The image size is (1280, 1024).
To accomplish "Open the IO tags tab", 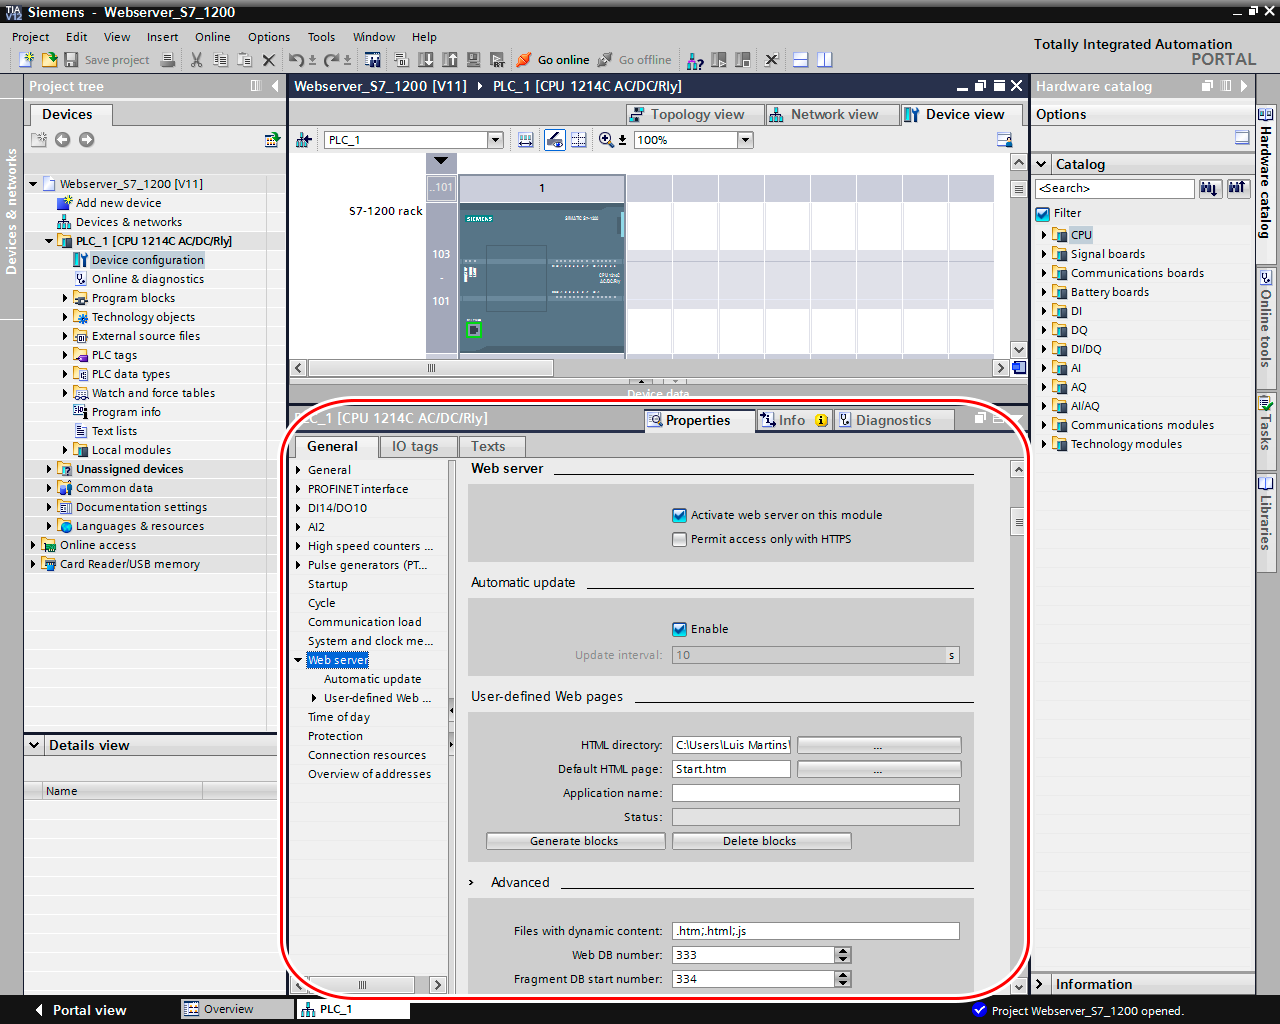I will (415, 447).
